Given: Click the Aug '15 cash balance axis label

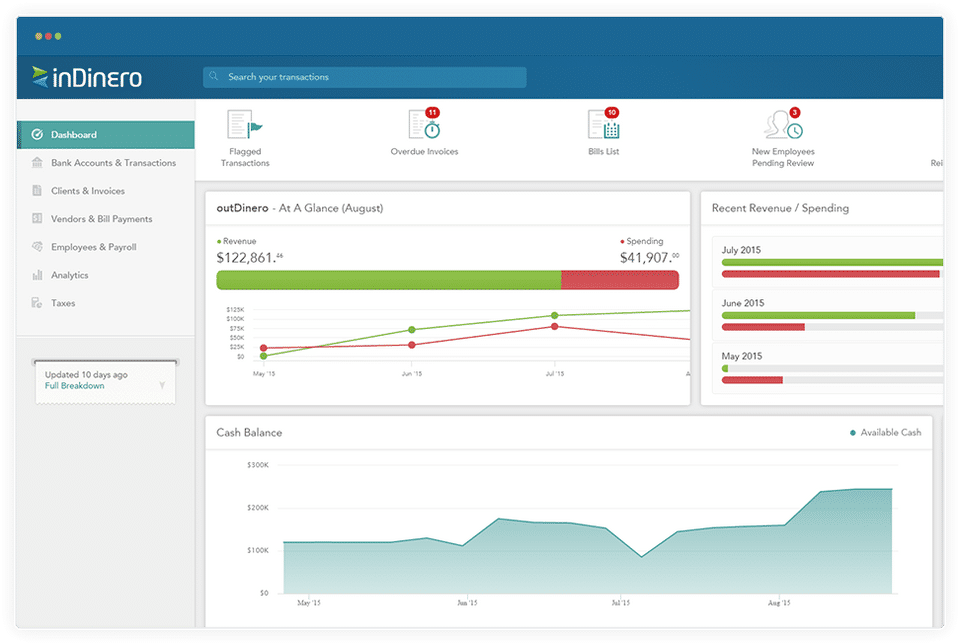Looking at the screenshot, I should [x=779, y=603].
